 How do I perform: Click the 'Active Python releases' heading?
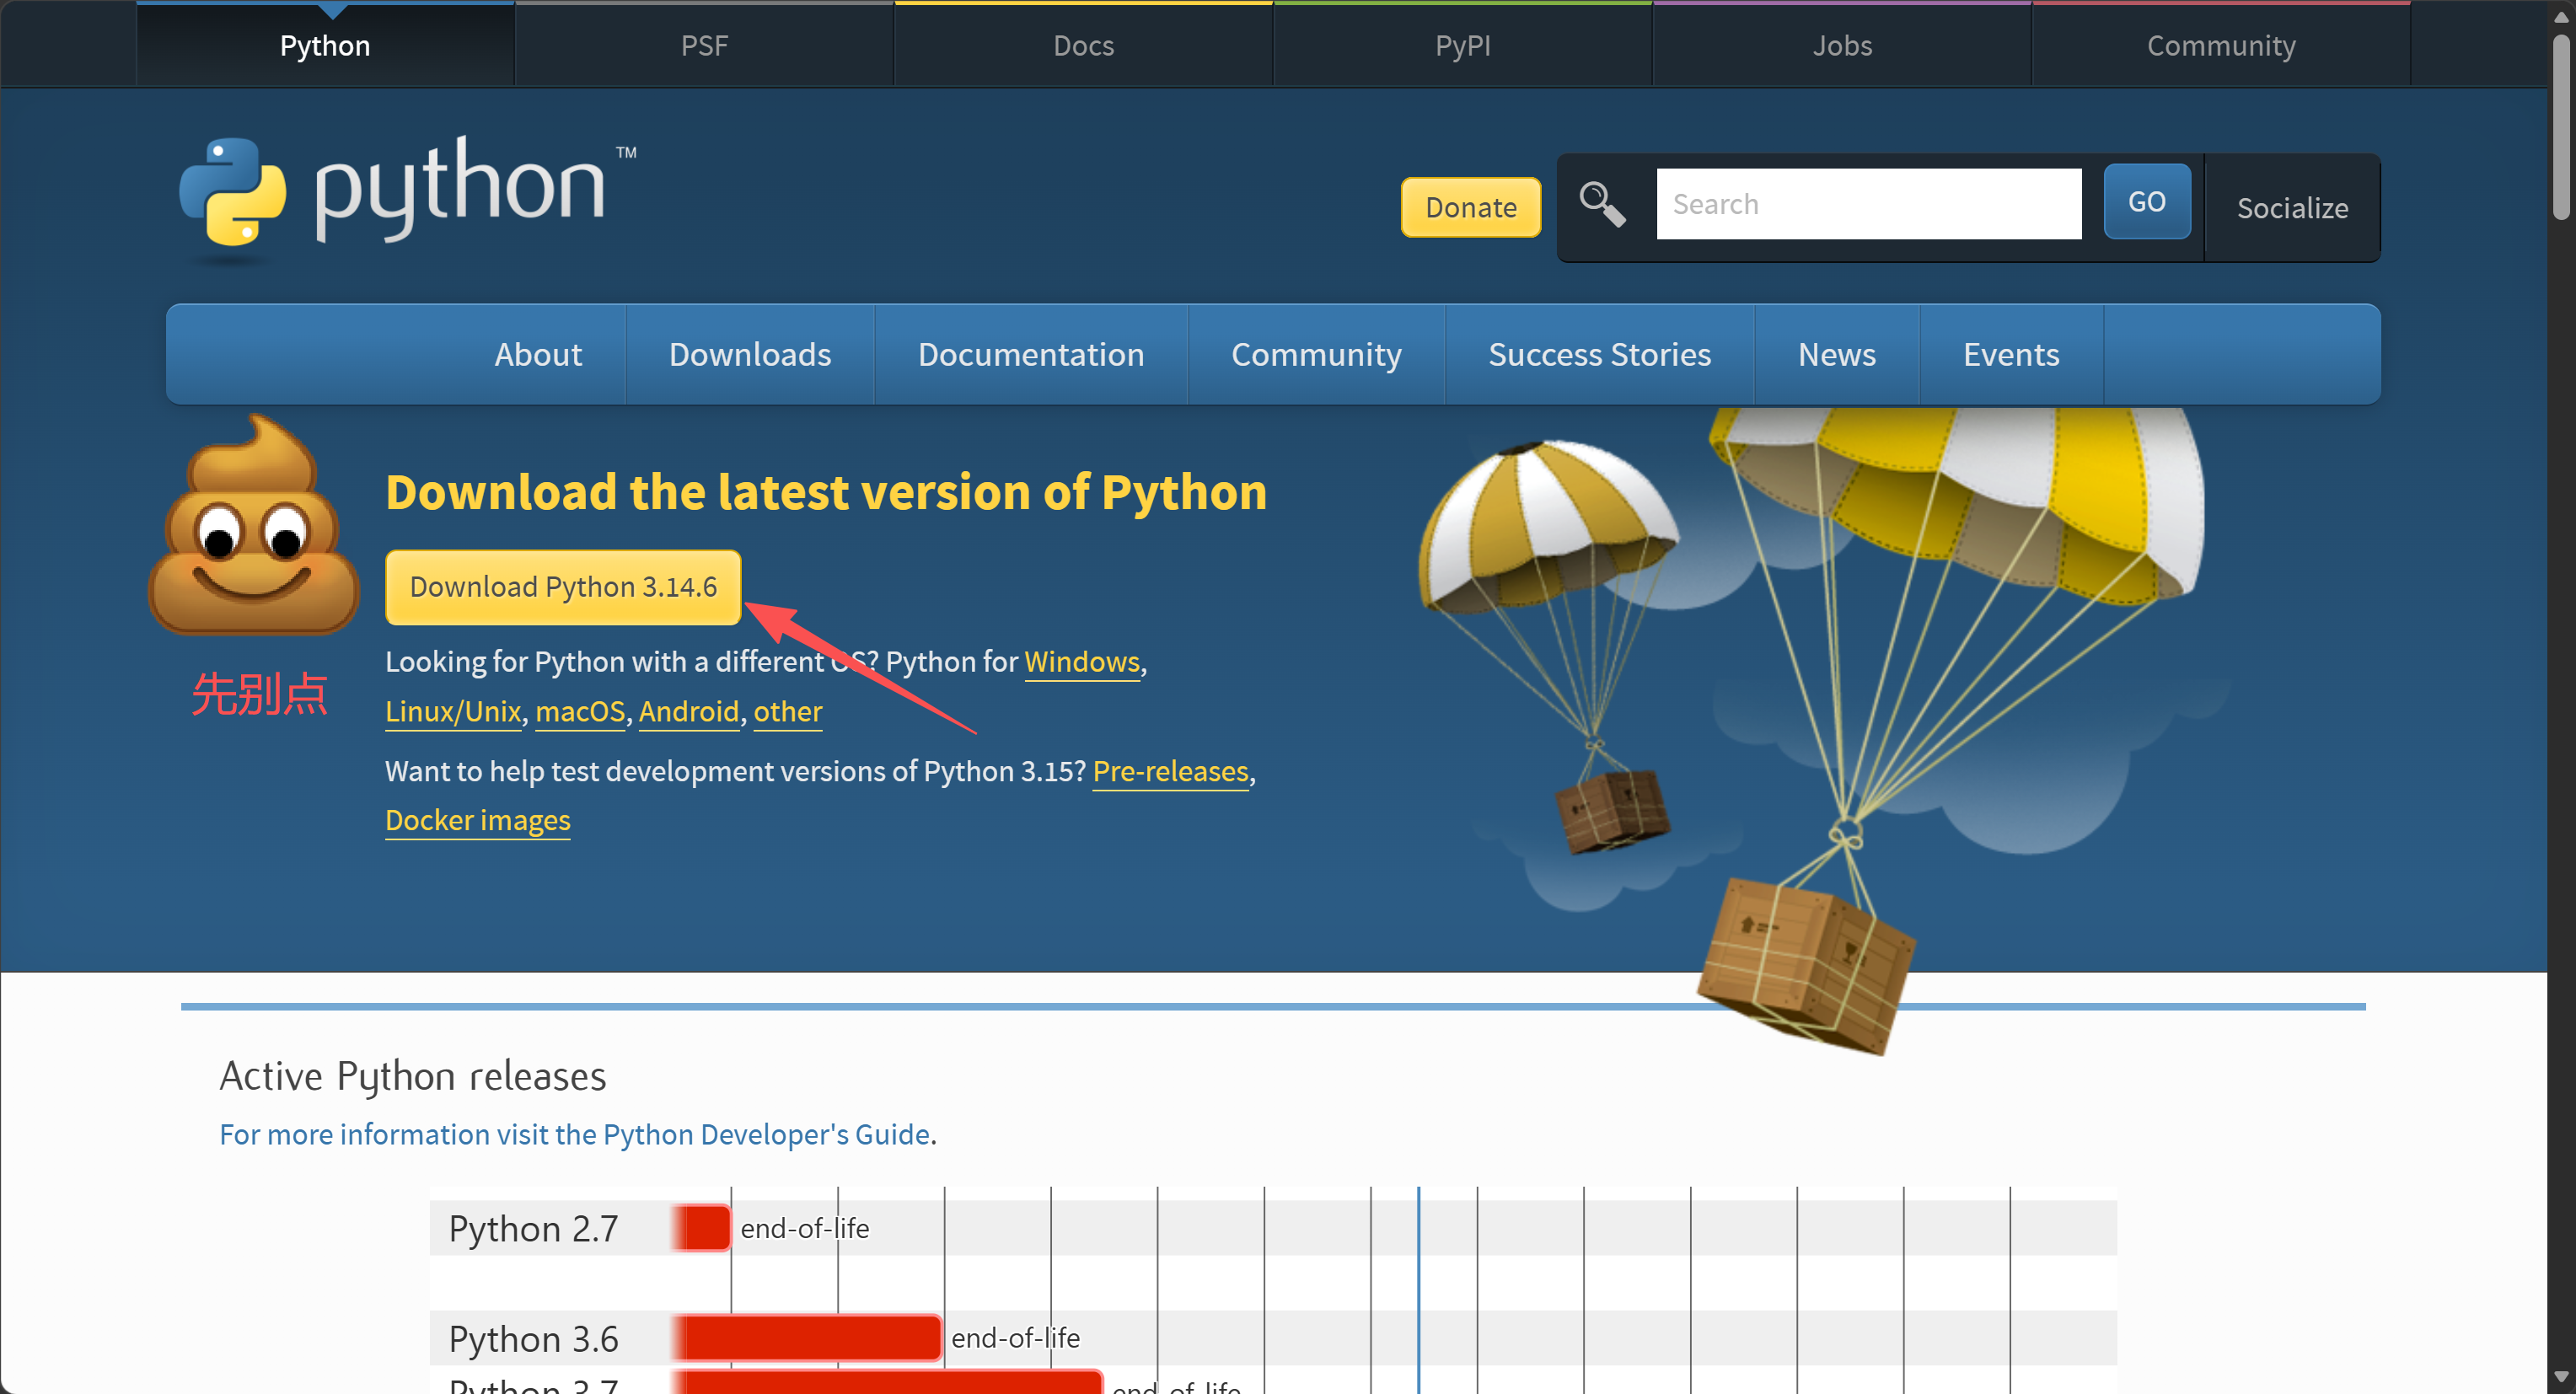click(413, 1076)
